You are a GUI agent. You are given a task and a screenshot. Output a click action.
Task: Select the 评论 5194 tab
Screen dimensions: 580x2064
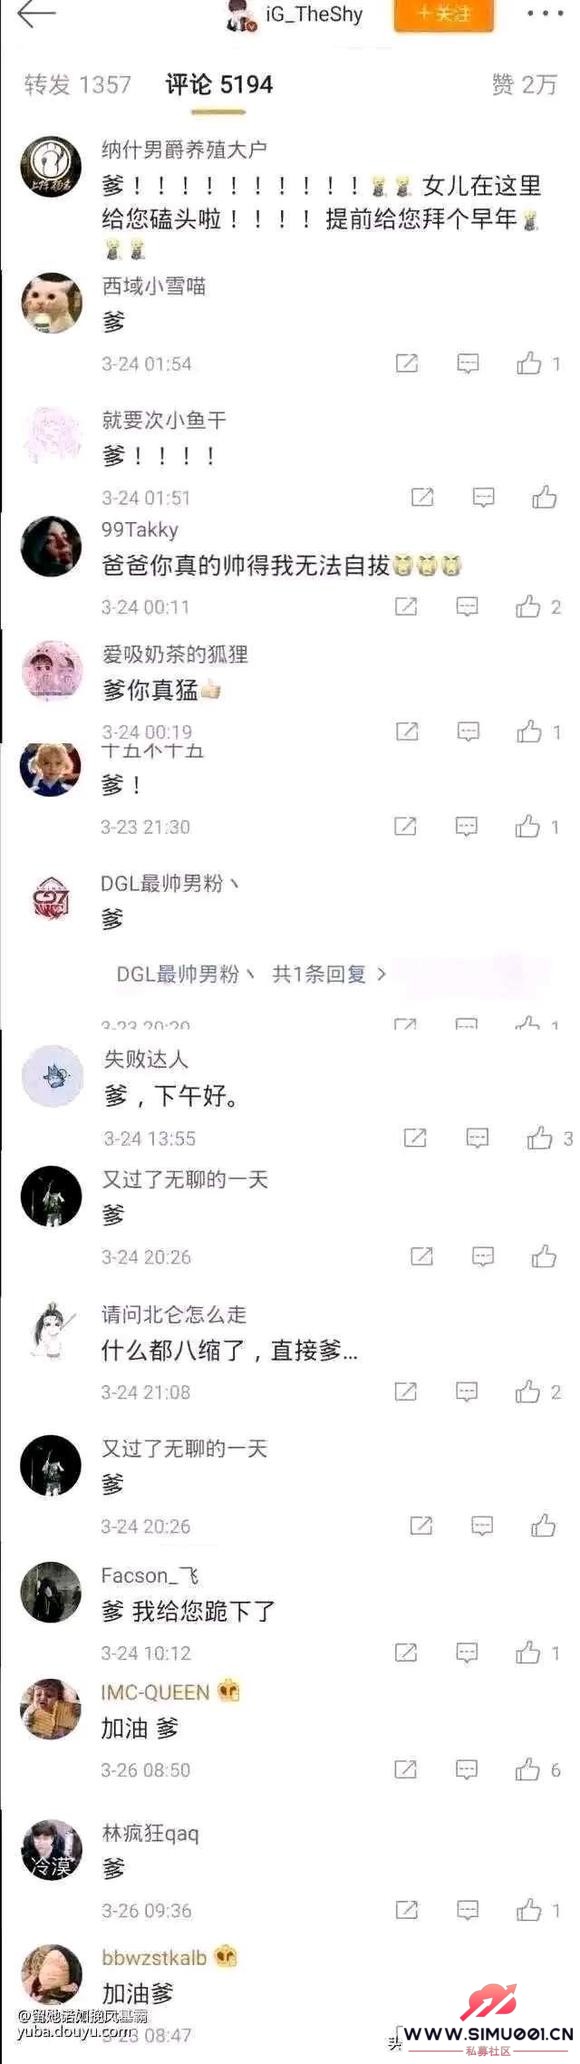219,85
